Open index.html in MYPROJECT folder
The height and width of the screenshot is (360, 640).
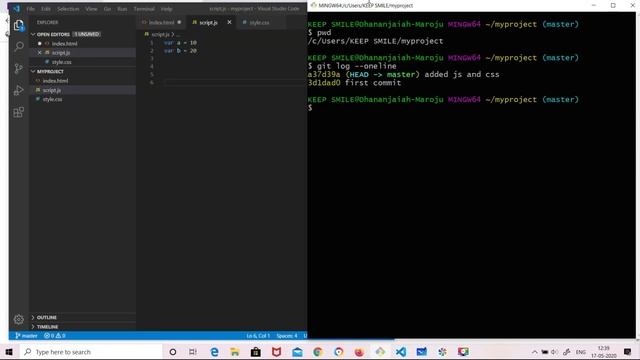click(x=55, y=81)
